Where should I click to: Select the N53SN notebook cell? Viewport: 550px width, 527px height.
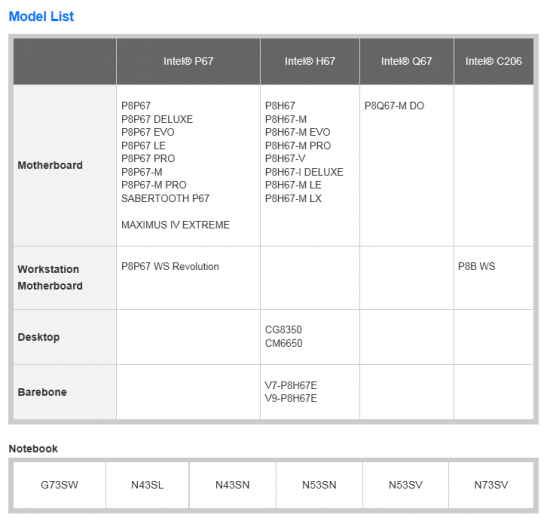coord(319,485)
